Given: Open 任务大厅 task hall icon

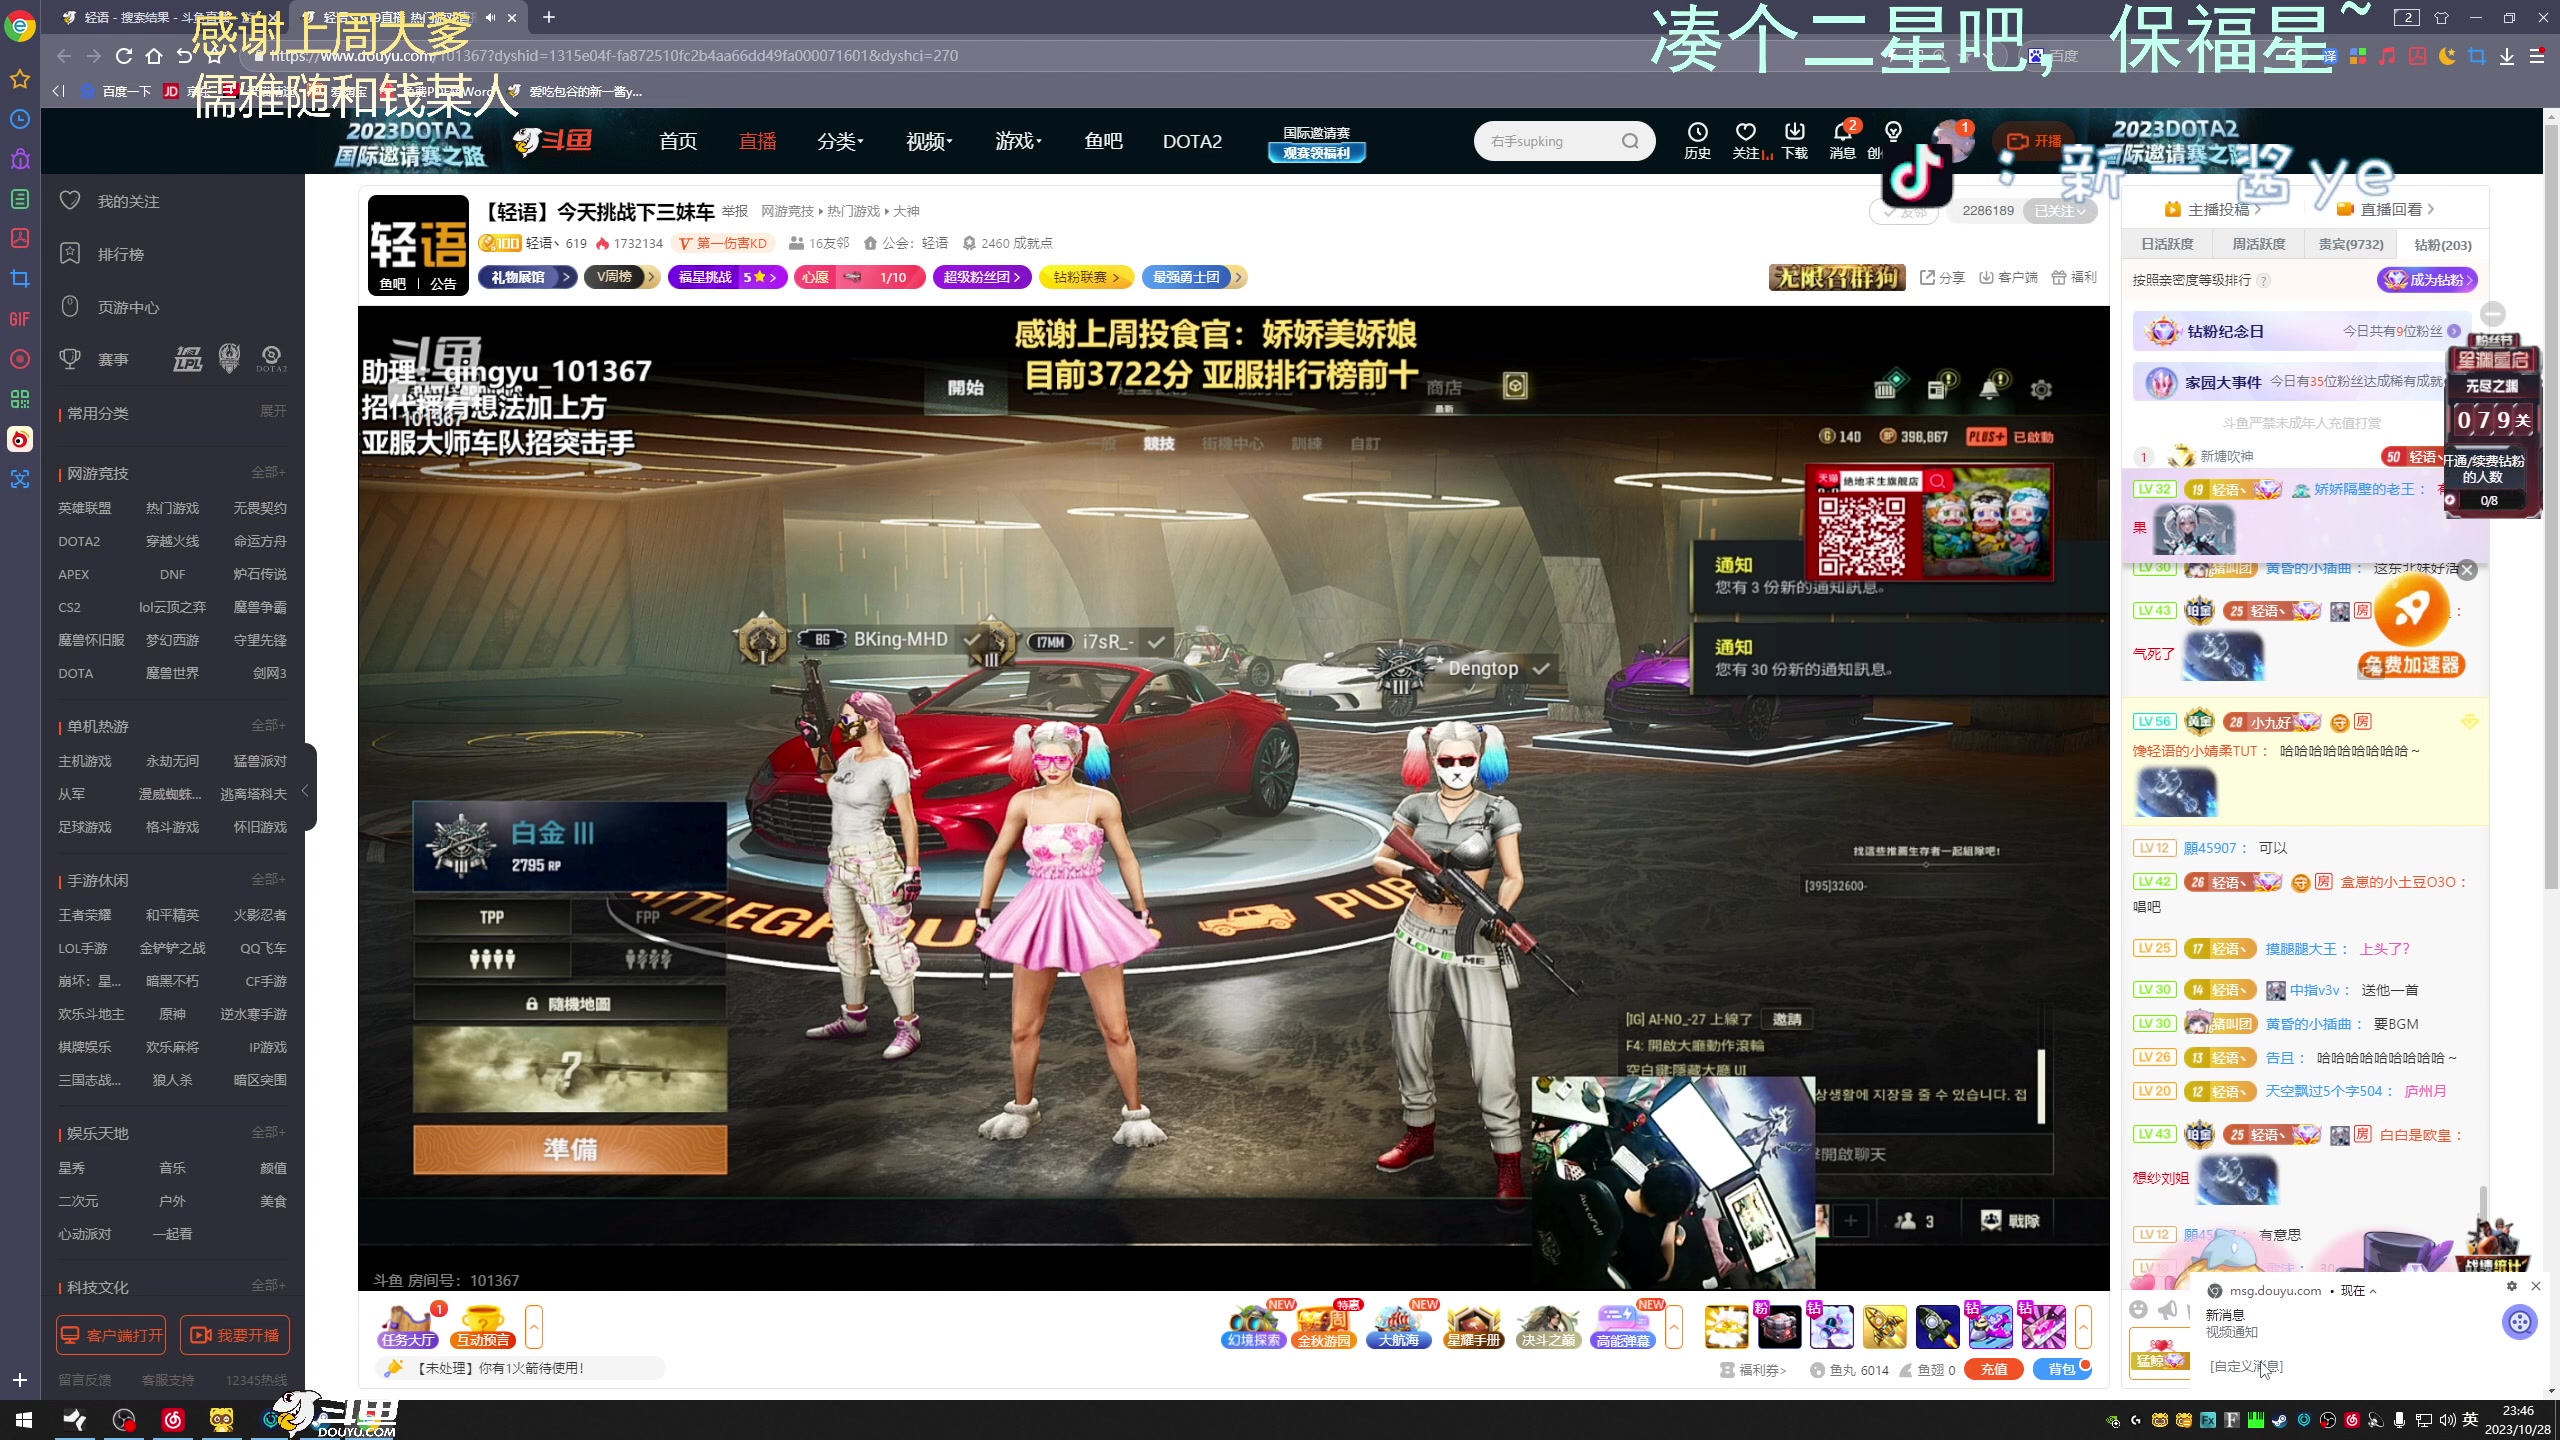Looking at the screenshot, I should [408, 1327].
